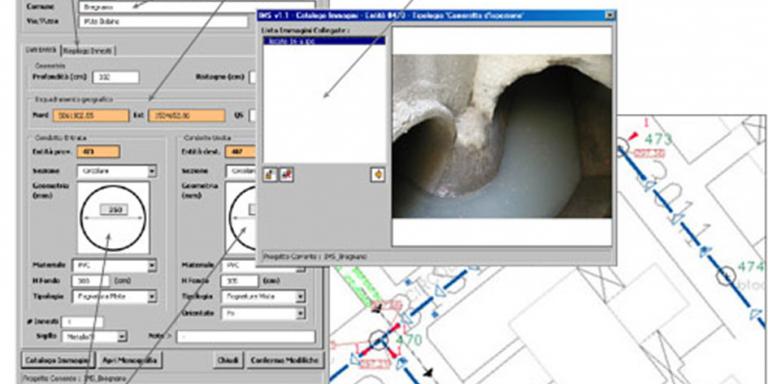Click the add image icon below list
Viewport: 768px width, 384px height.
[270, 174]
